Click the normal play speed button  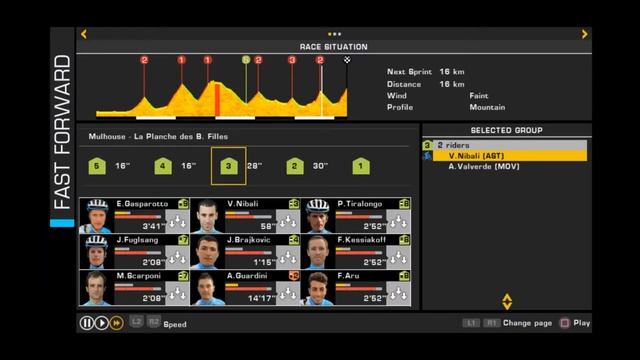point(102,323)
